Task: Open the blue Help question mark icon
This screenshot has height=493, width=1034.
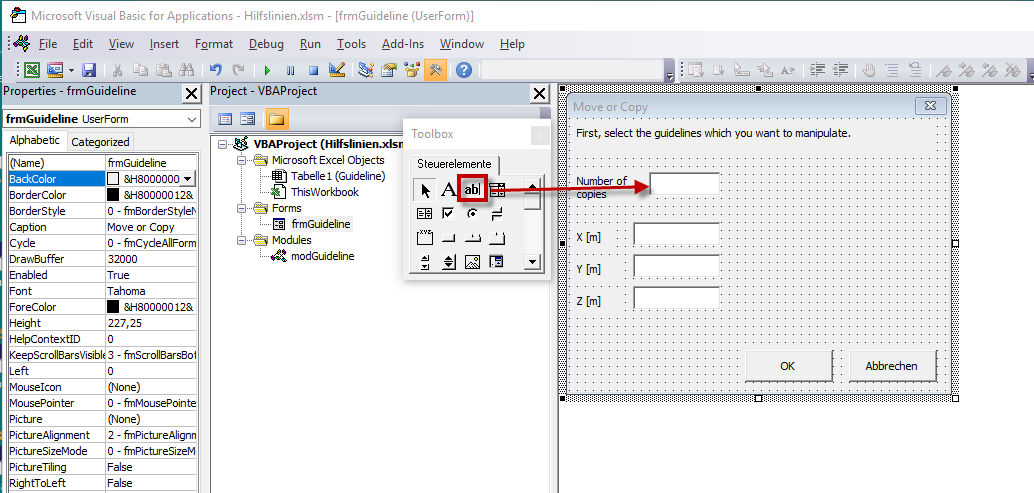Action: pos(464,69)
